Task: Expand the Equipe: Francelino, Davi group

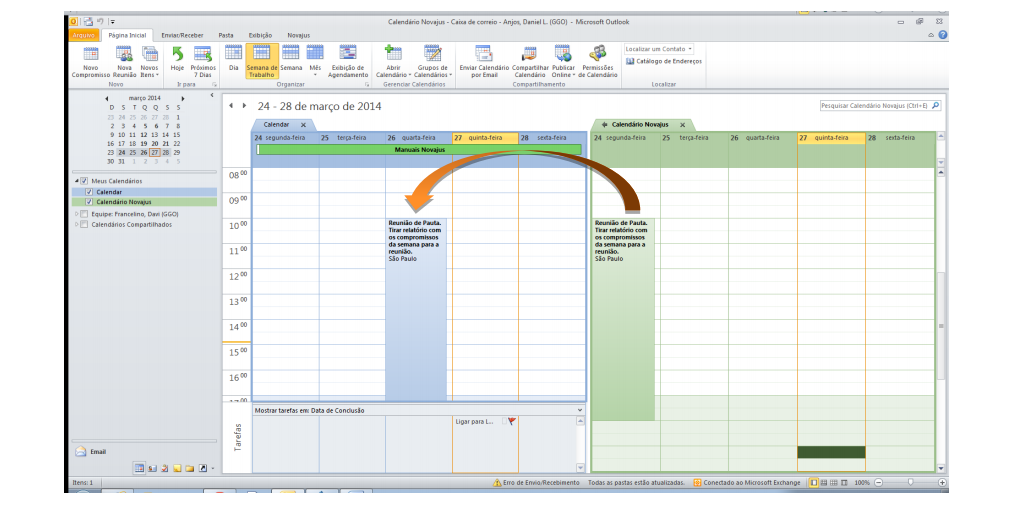Action: pyautogui.click(x=76, y=214)
